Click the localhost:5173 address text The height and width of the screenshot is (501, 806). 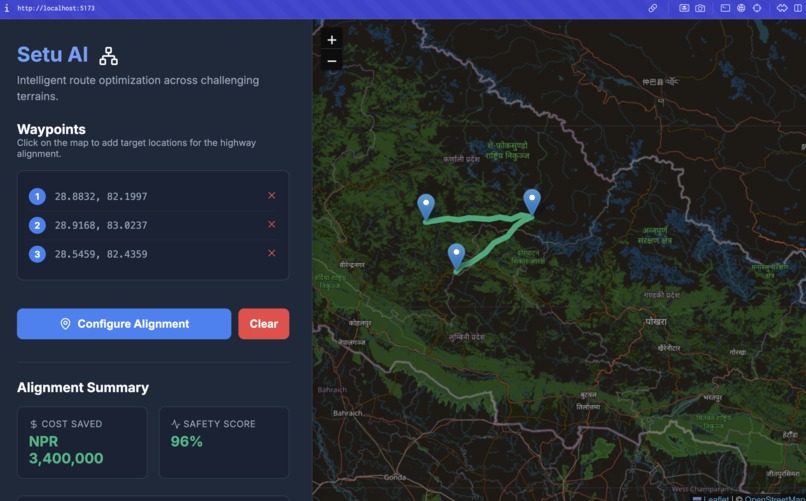(x=56, y=8)
